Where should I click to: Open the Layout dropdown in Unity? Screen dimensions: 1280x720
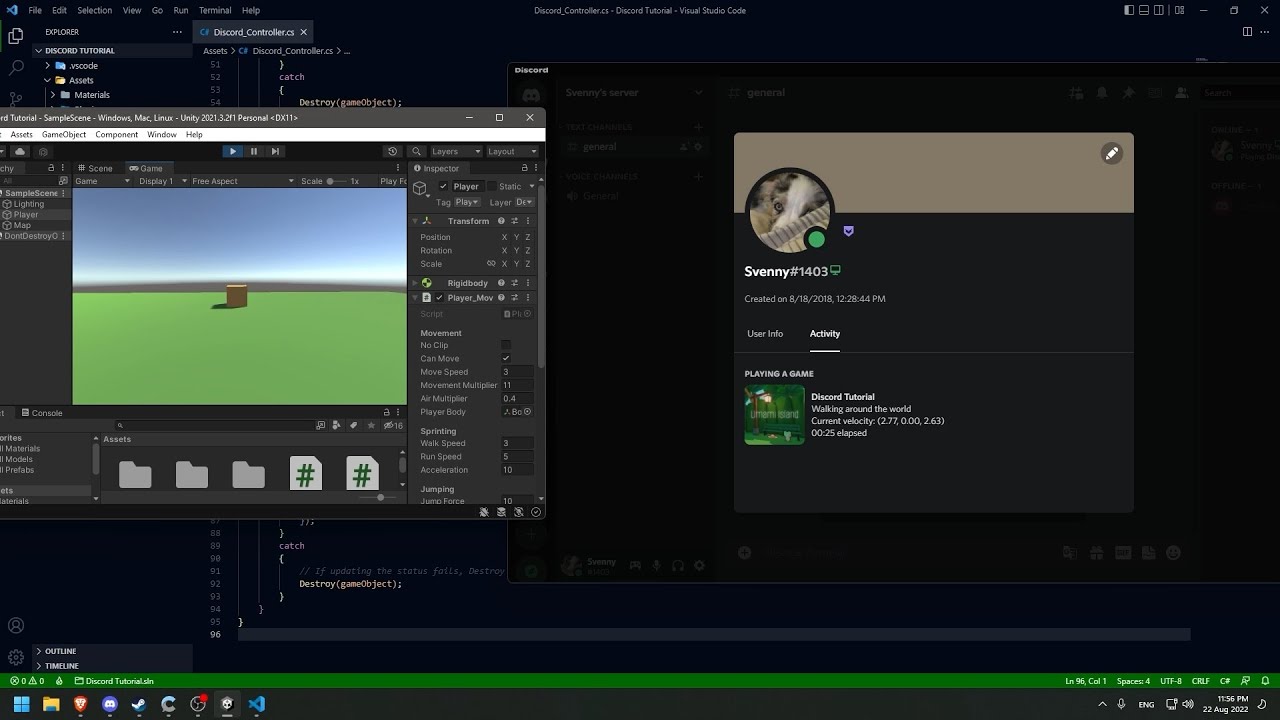pos(512,151)
